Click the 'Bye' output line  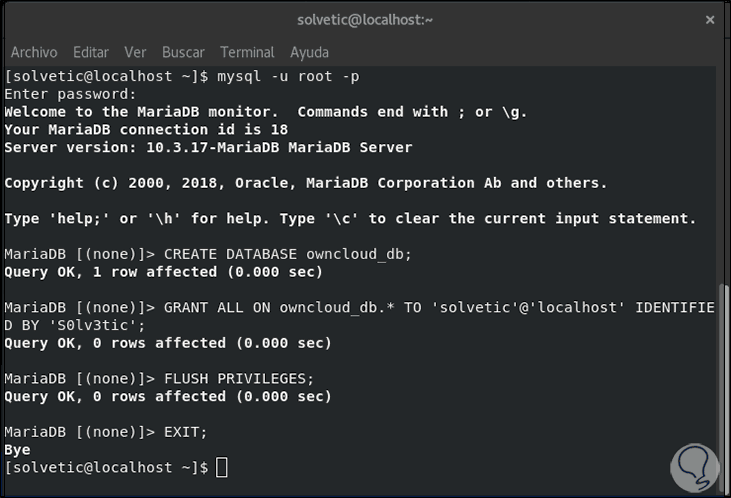(x=17, y=450)
